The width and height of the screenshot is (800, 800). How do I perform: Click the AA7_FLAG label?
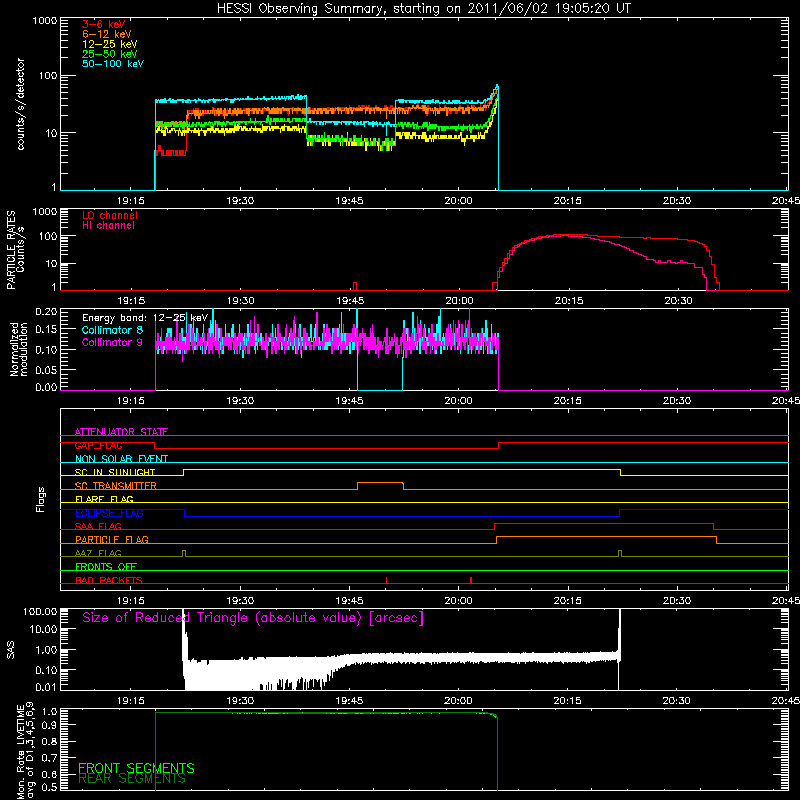(x=98, y=553)
